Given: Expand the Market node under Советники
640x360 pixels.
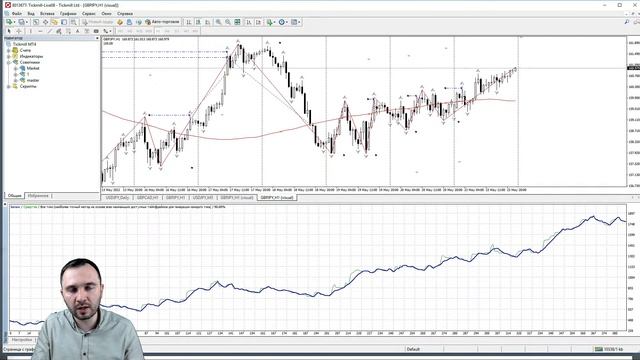Looking at the screenshot, I should click(16, 69).
